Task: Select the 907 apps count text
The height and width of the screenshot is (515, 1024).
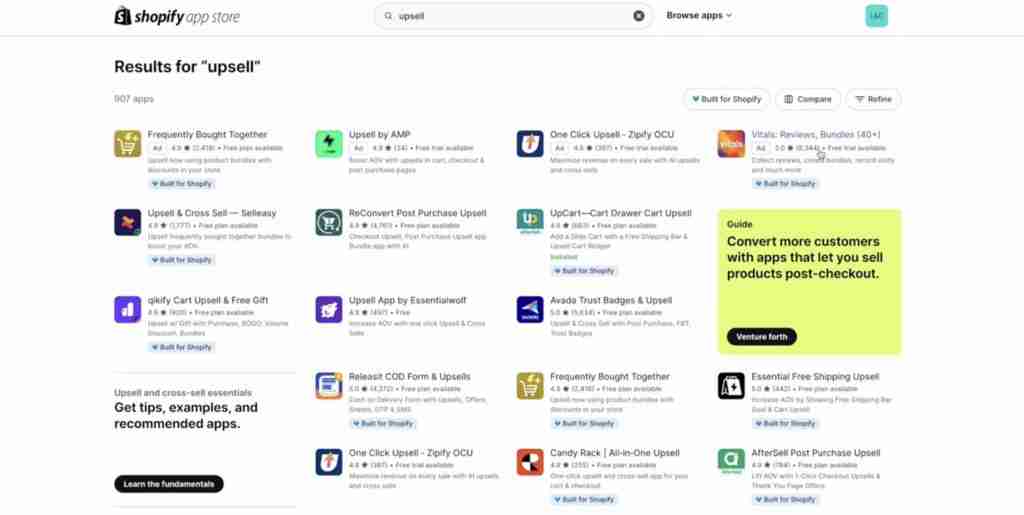Action: click(x=134, y=99)
